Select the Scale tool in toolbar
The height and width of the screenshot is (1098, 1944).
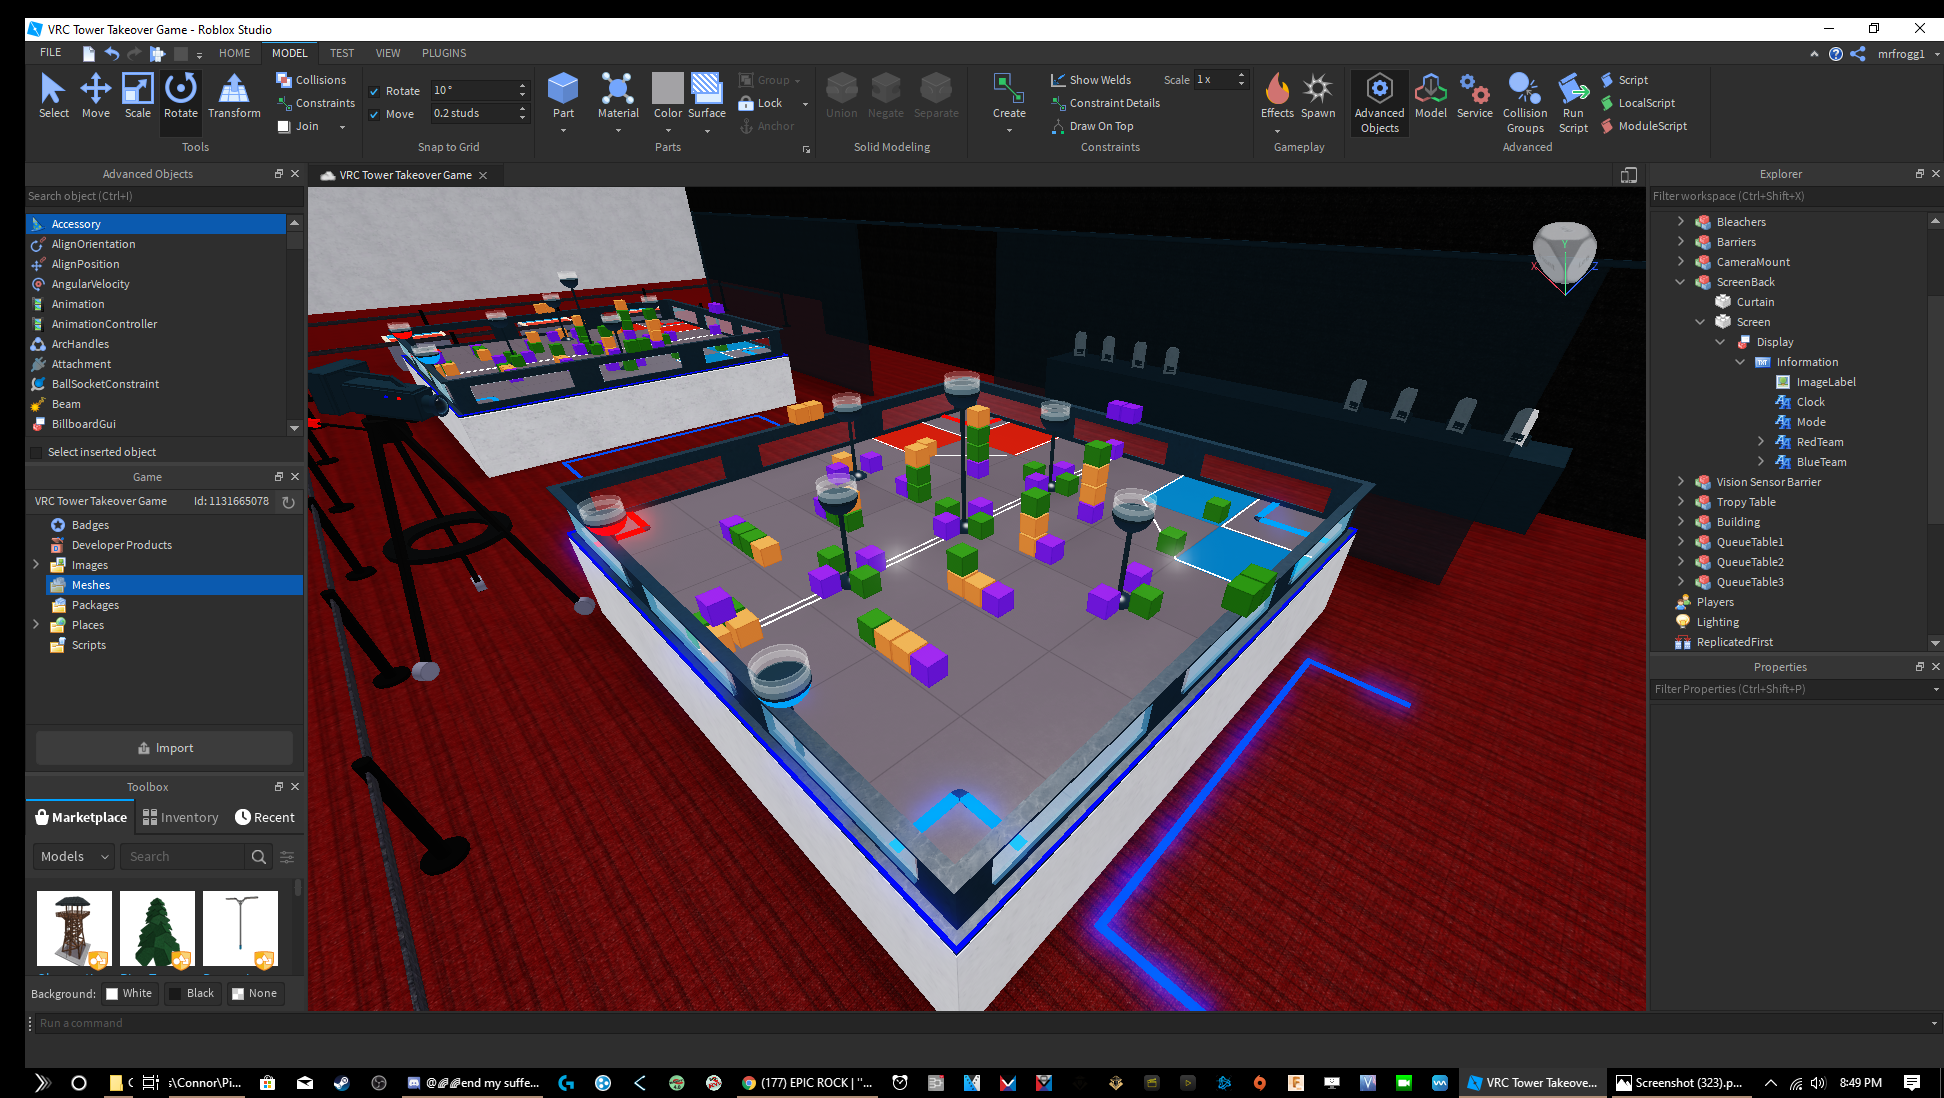click(134, 95)
